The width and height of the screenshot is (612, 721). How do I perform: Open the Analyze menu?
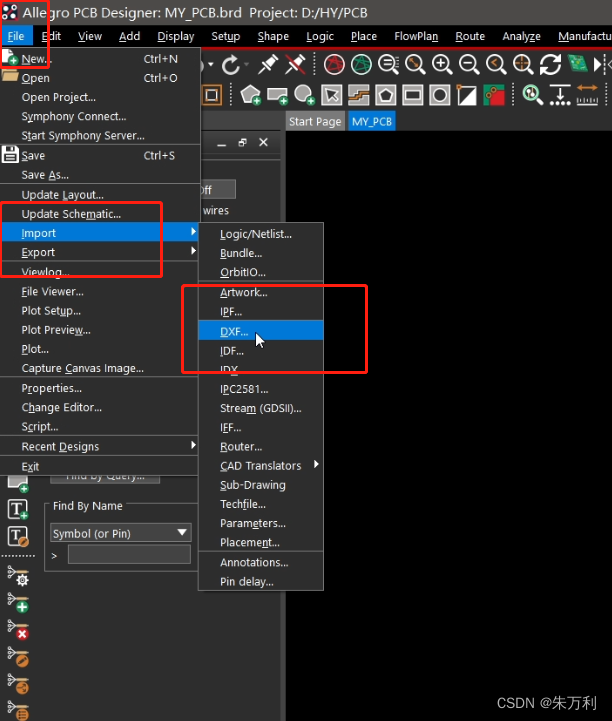click(x=521, y=36)
